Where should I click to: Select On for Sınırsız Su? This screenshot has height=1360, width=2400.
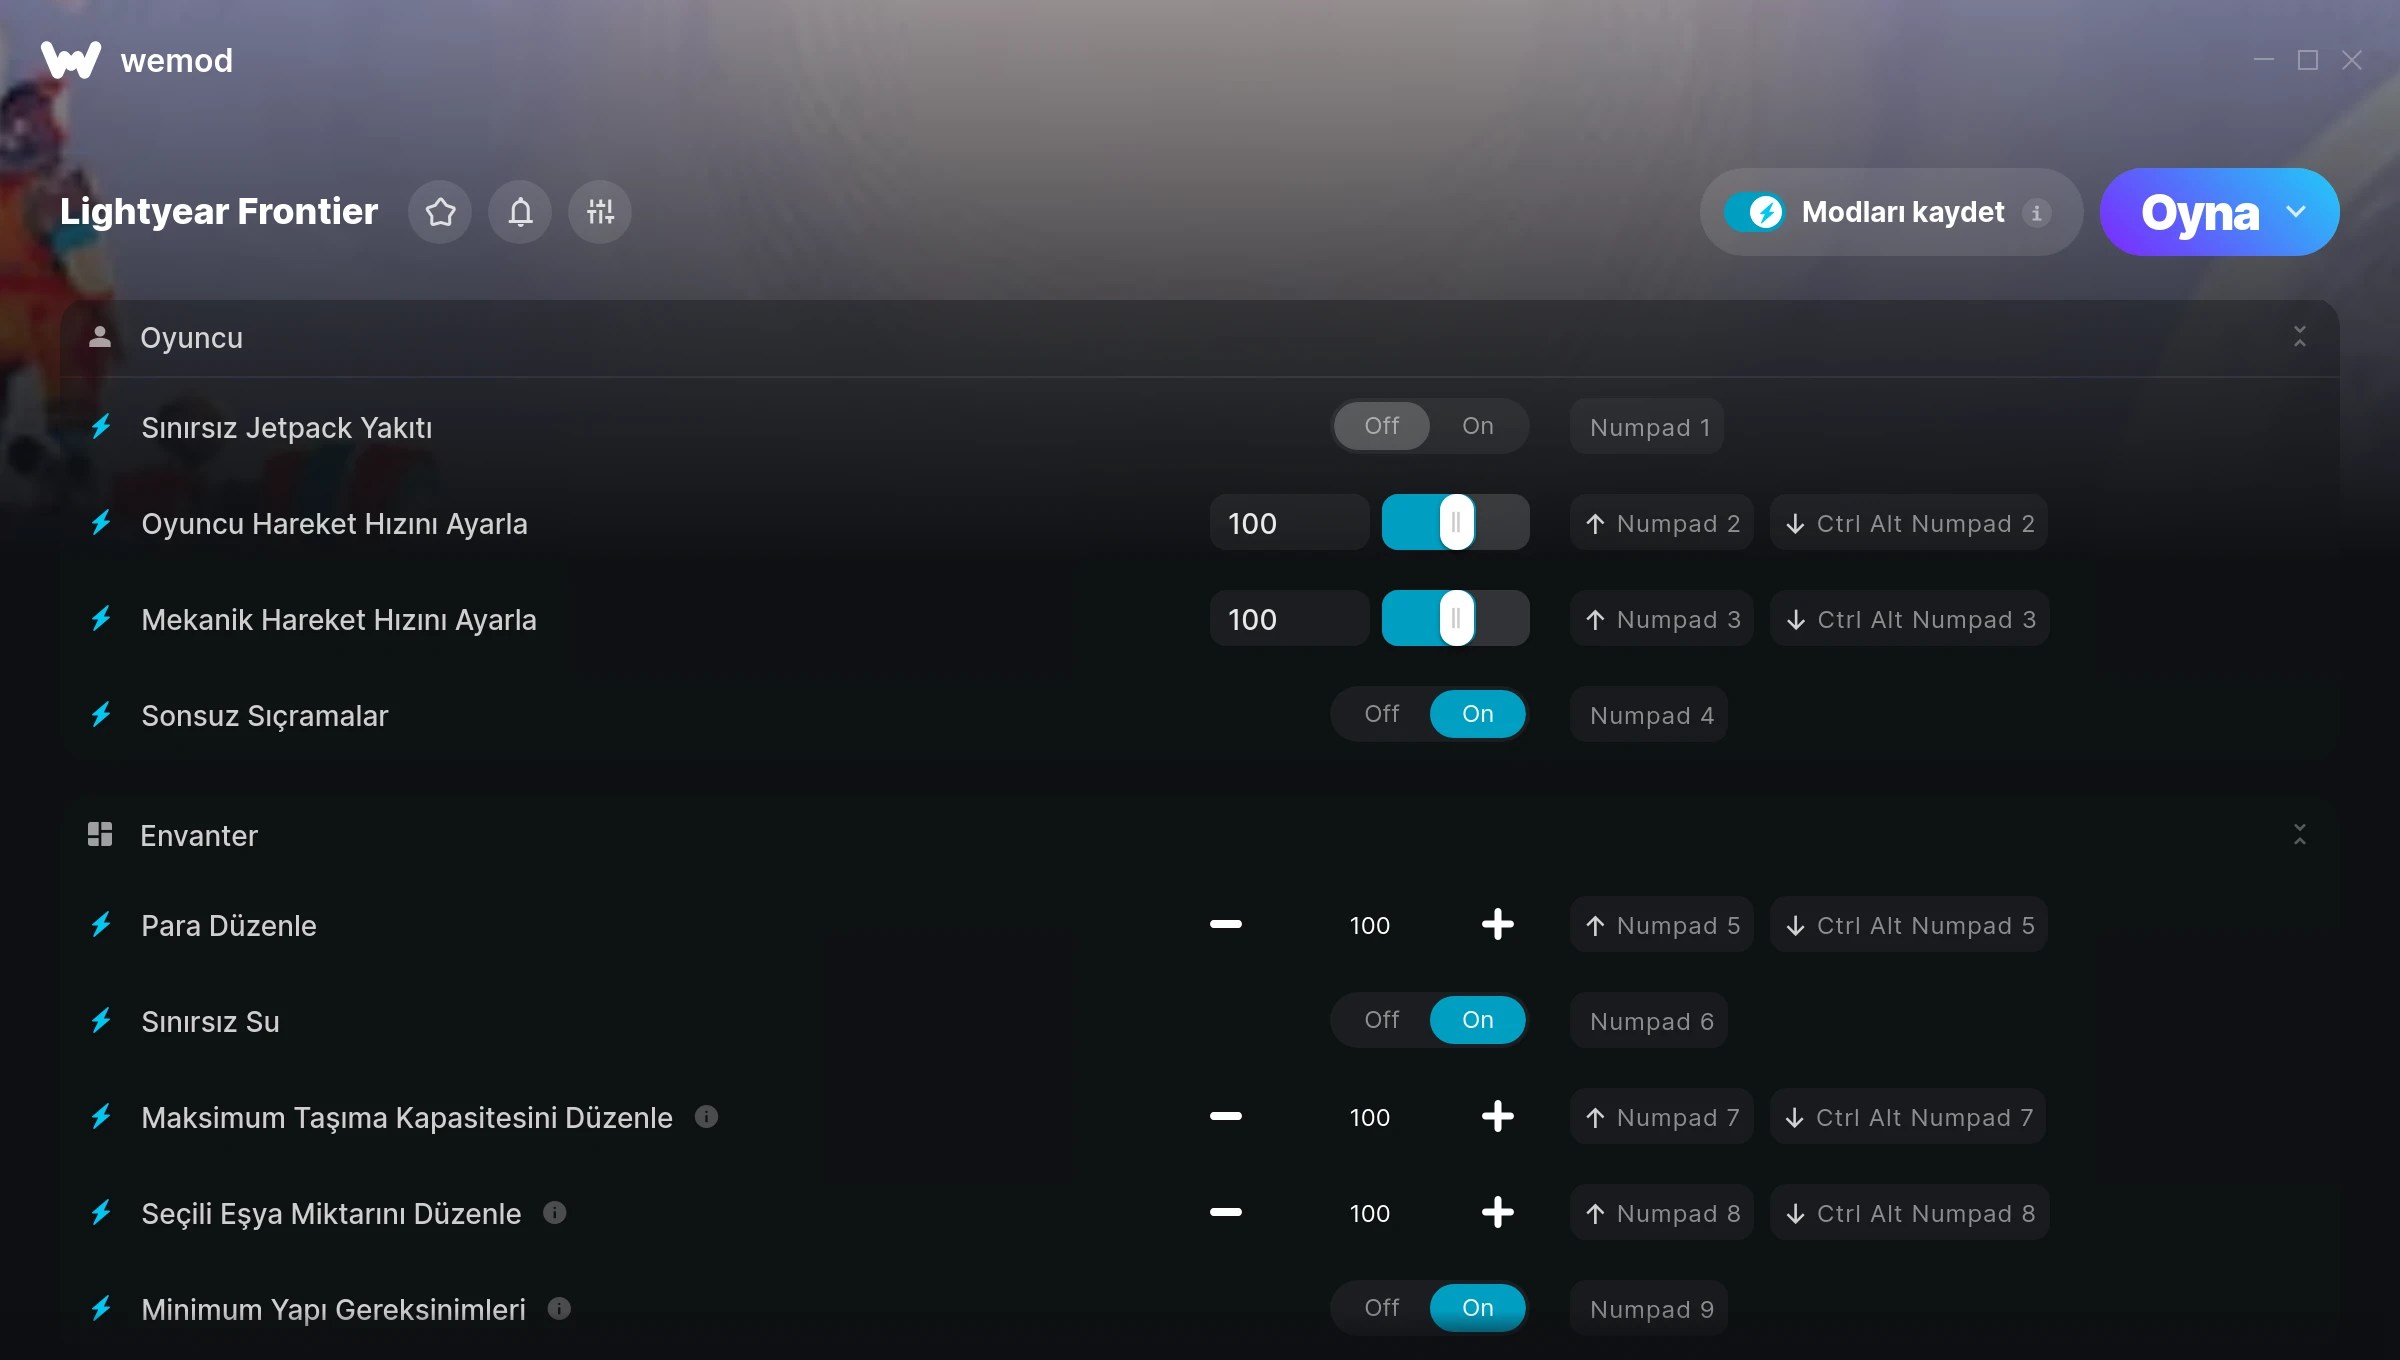[x=1478, y=1020]
